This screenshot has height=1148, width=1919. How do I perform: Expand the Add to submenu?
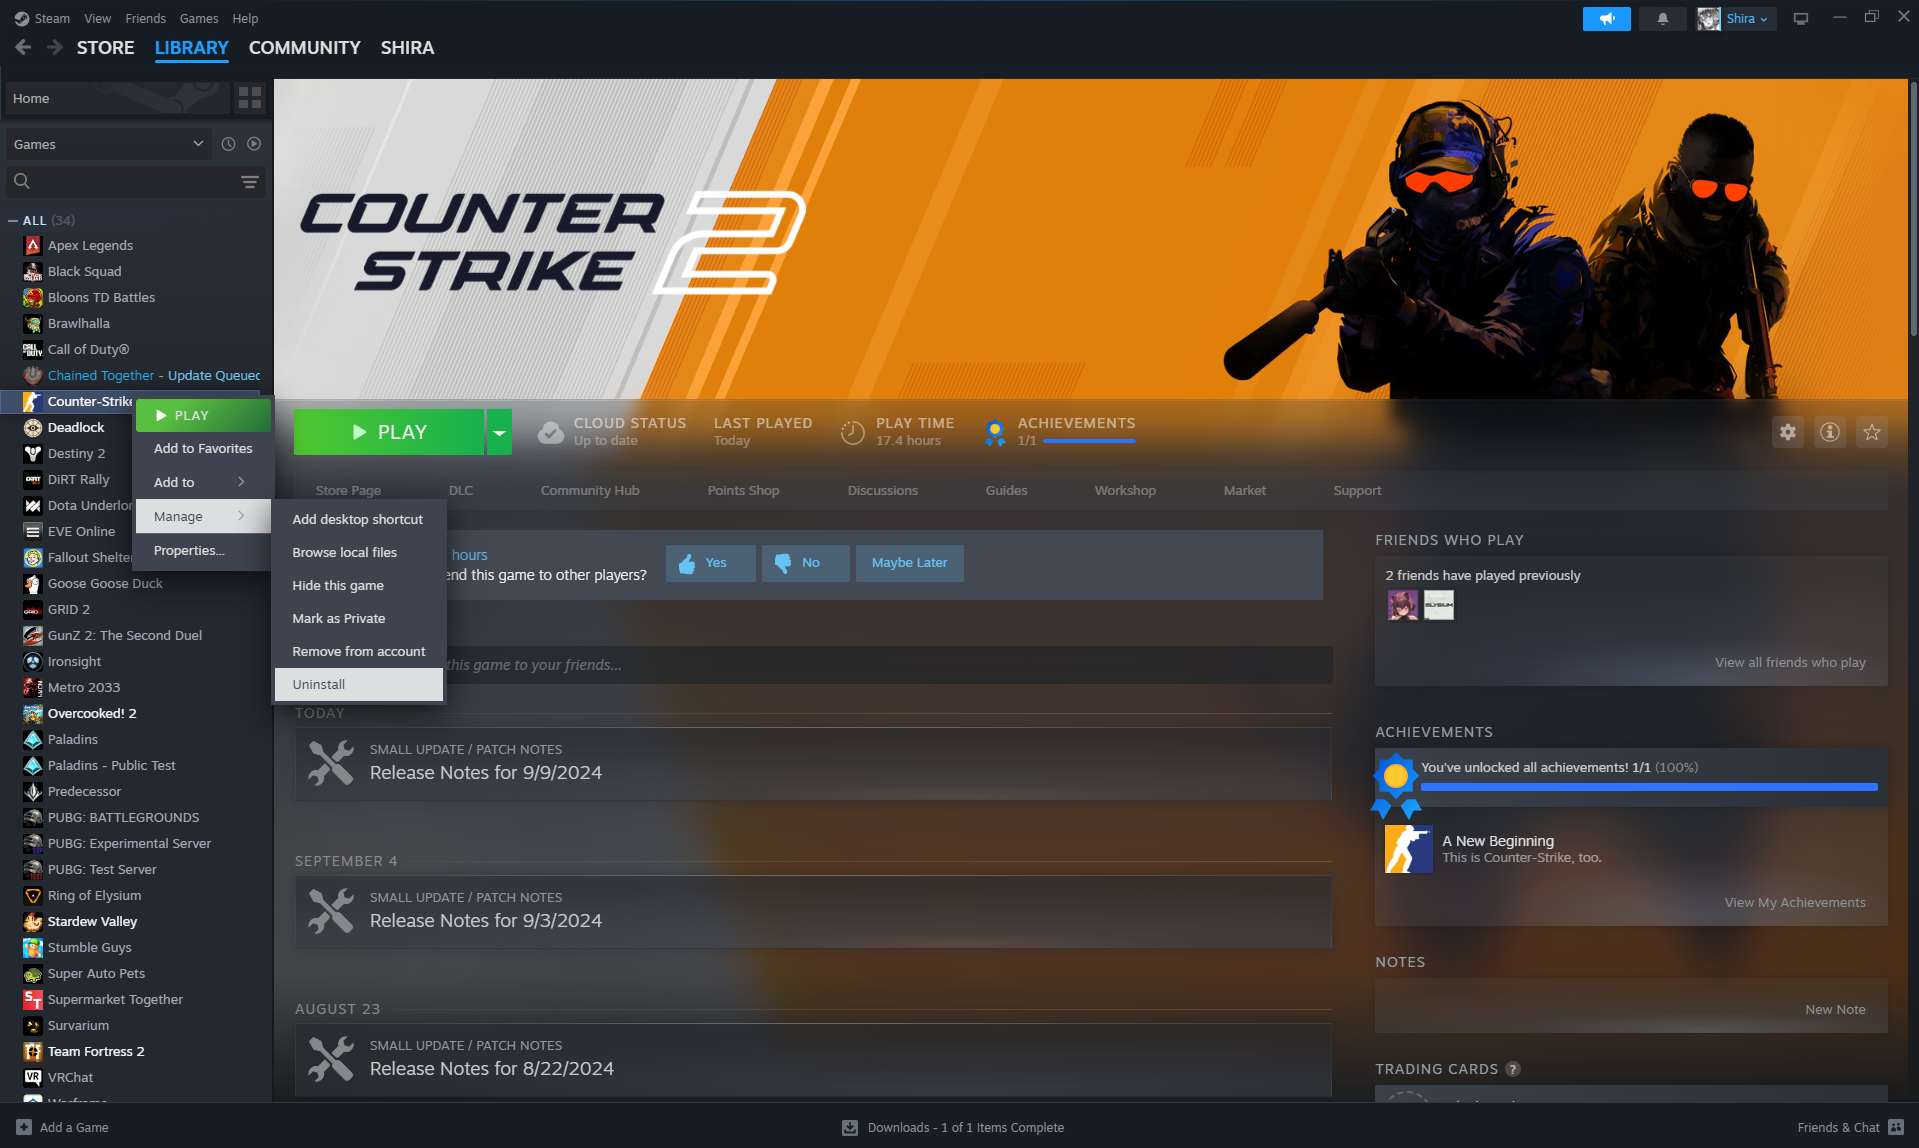203,482
